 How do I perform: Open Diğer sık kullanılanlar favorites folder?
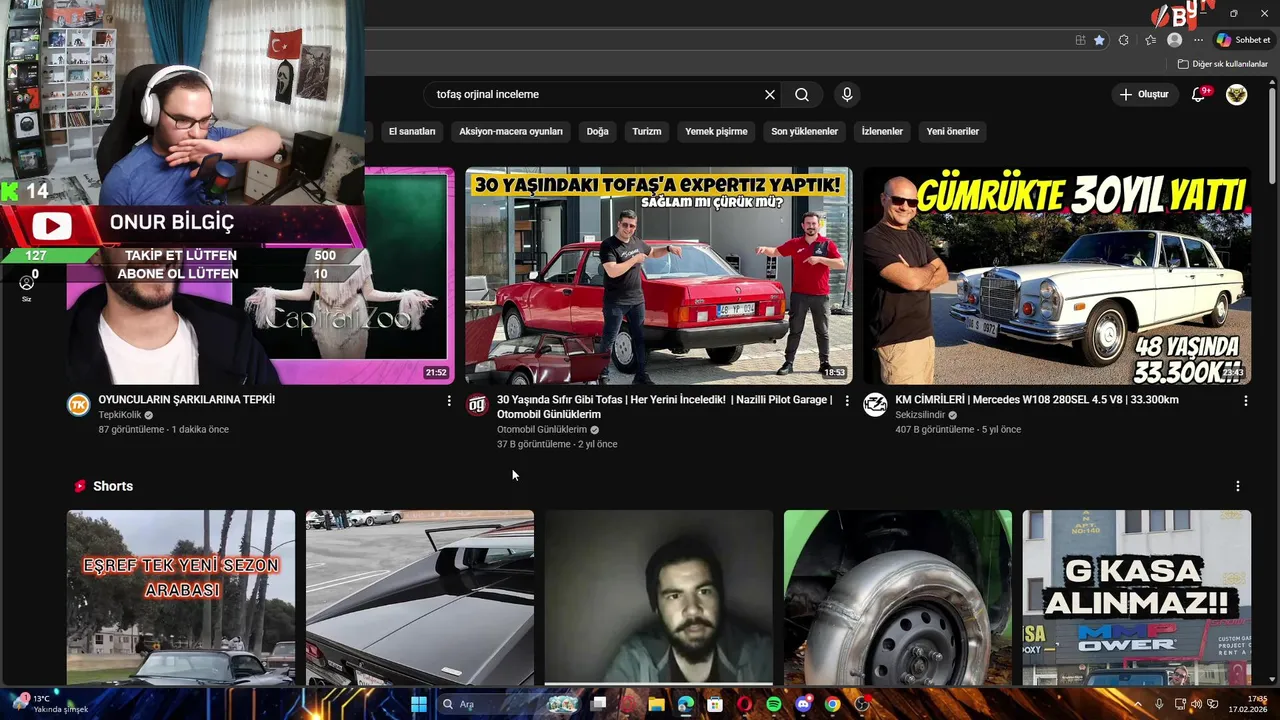click(x=1223, y=64)
